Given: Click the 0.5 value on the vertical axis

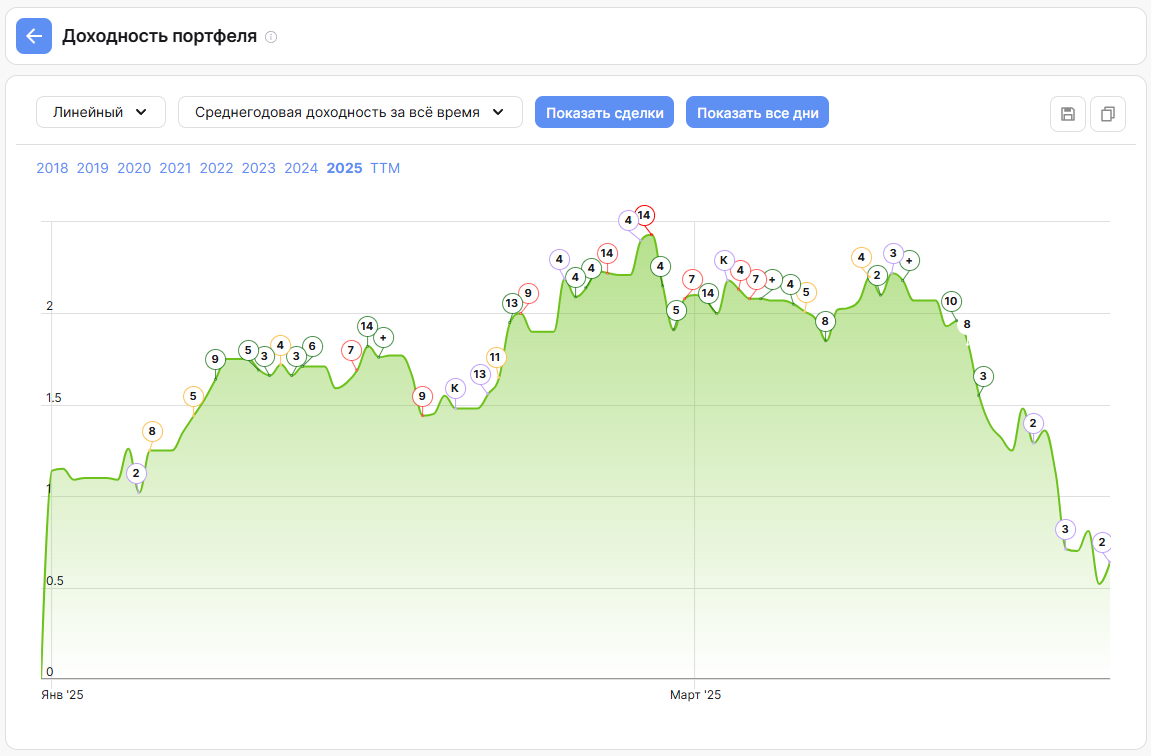Looking at the screenshot, I should pyautogui.click(x=54, y=581).
